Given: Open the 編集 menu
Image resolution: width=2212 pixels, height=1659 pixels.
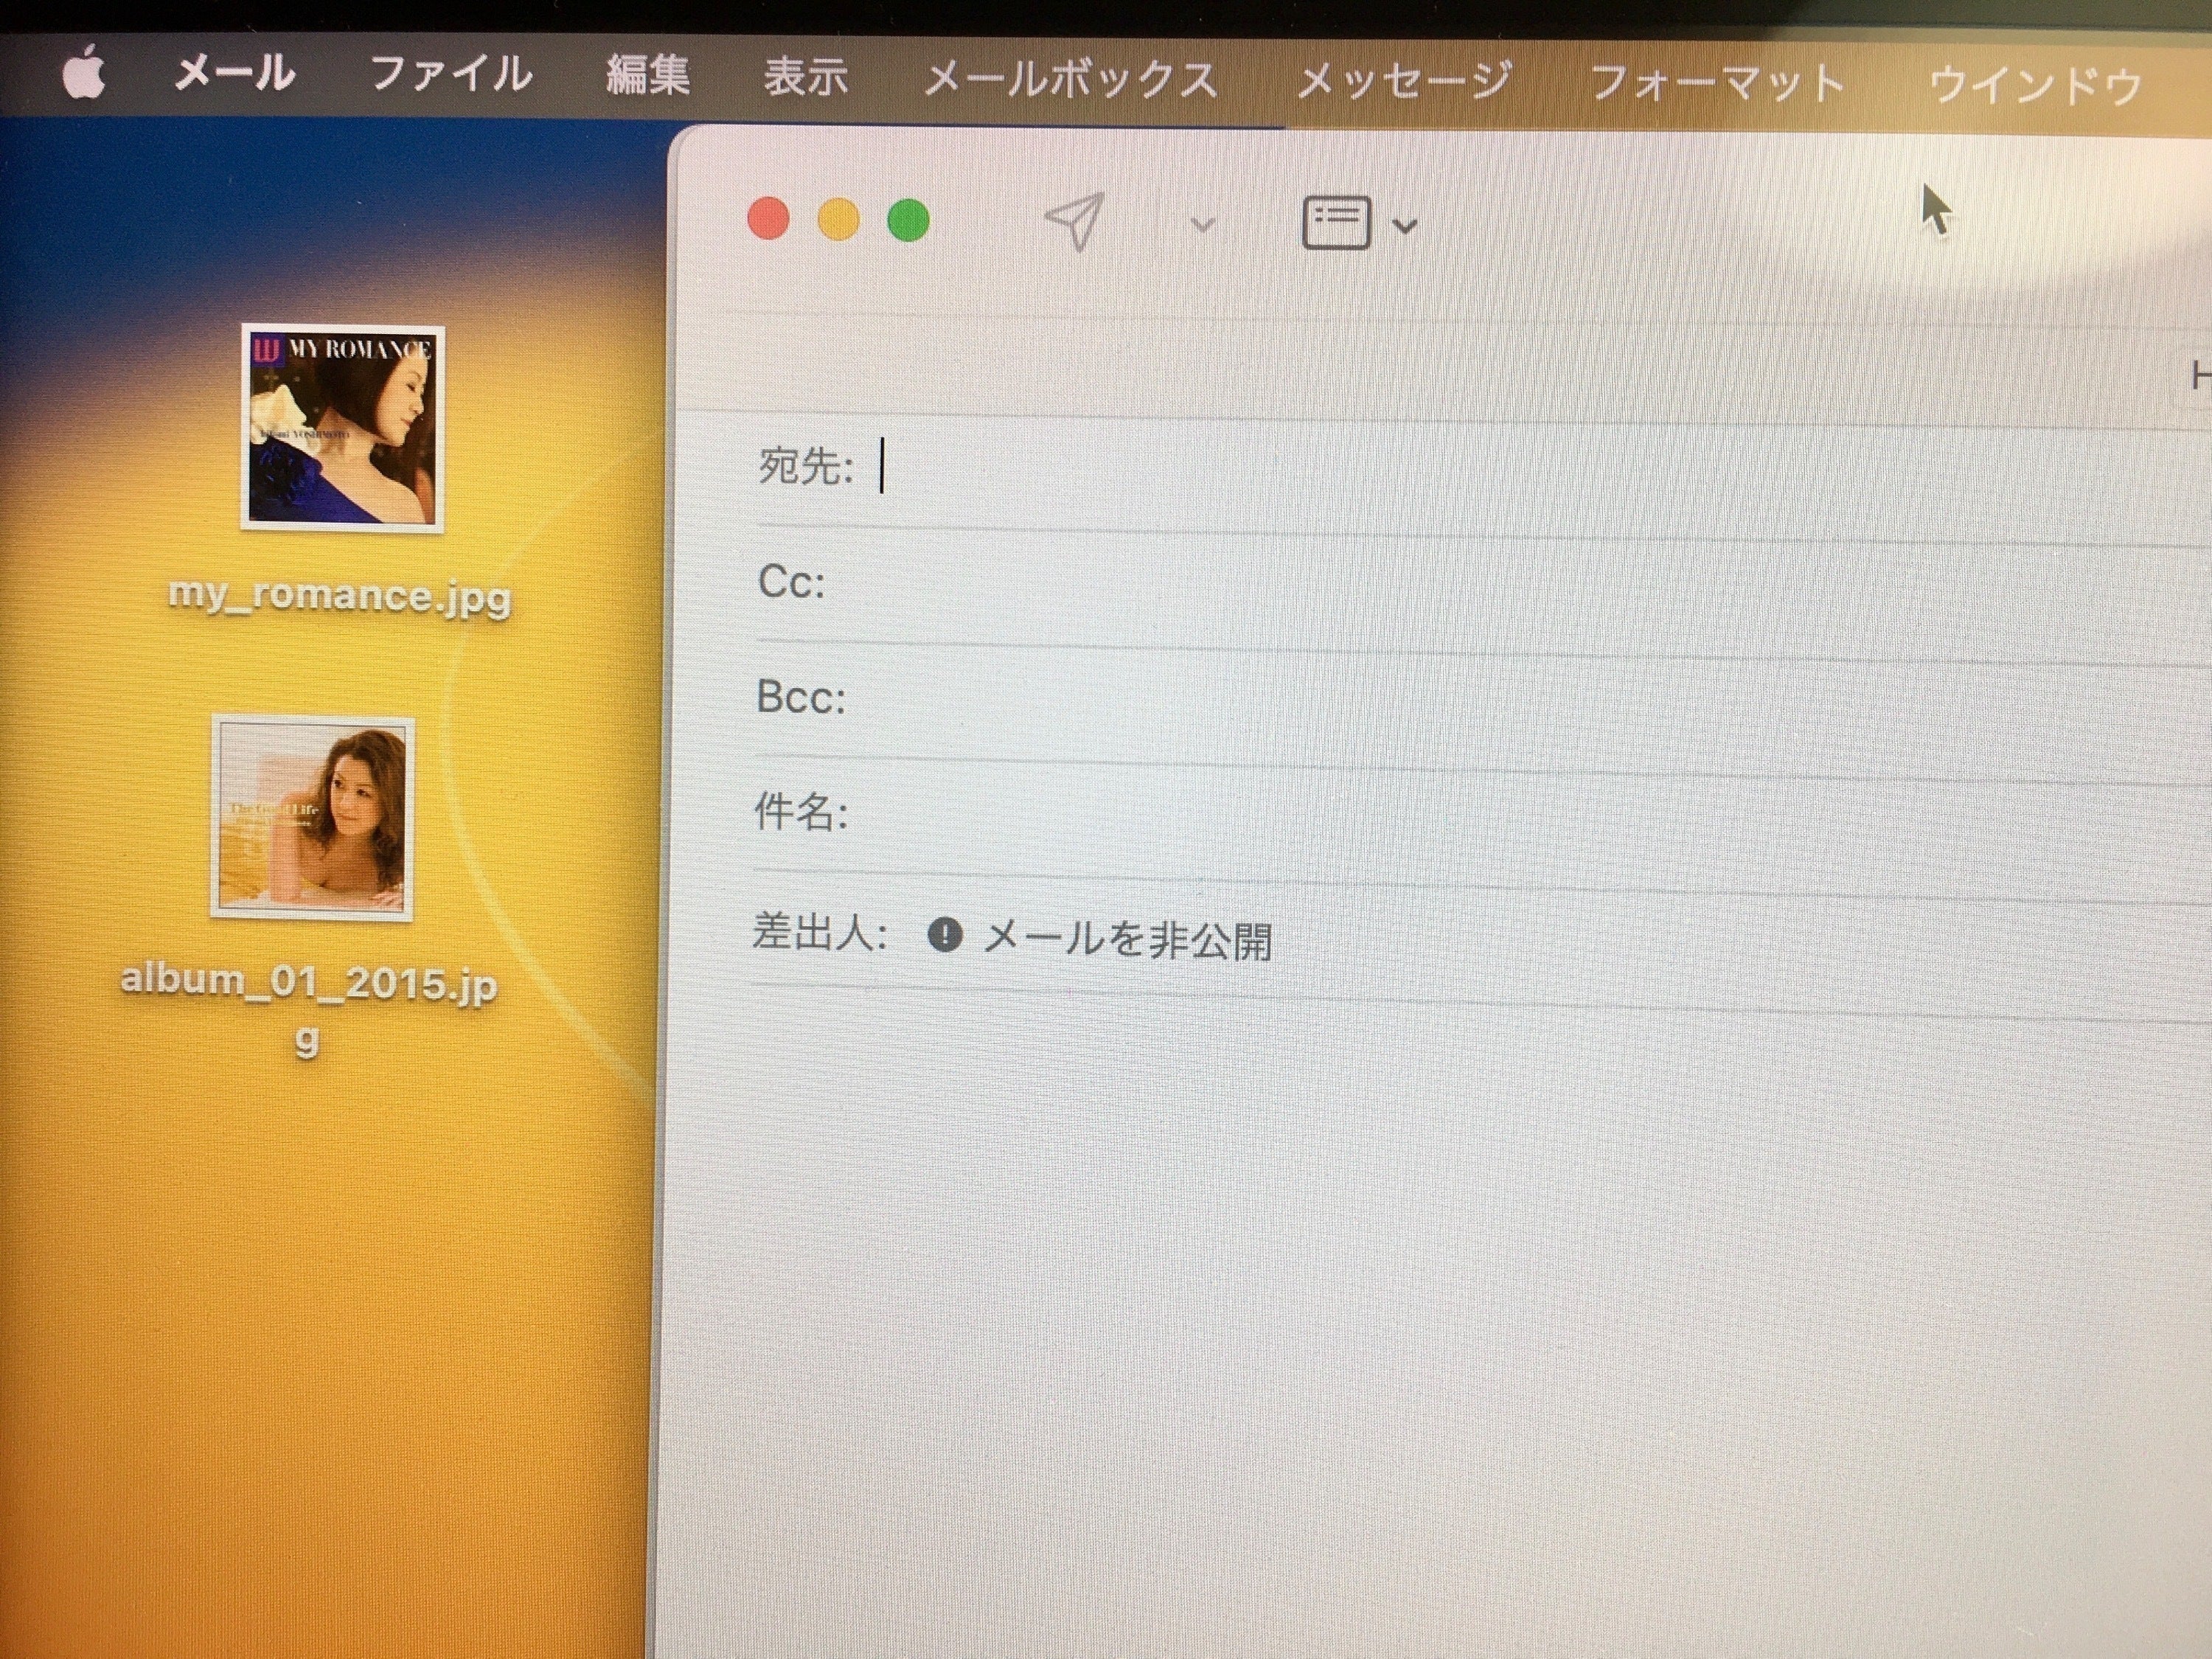Looking at the screenshot, I should pos(648,76).
